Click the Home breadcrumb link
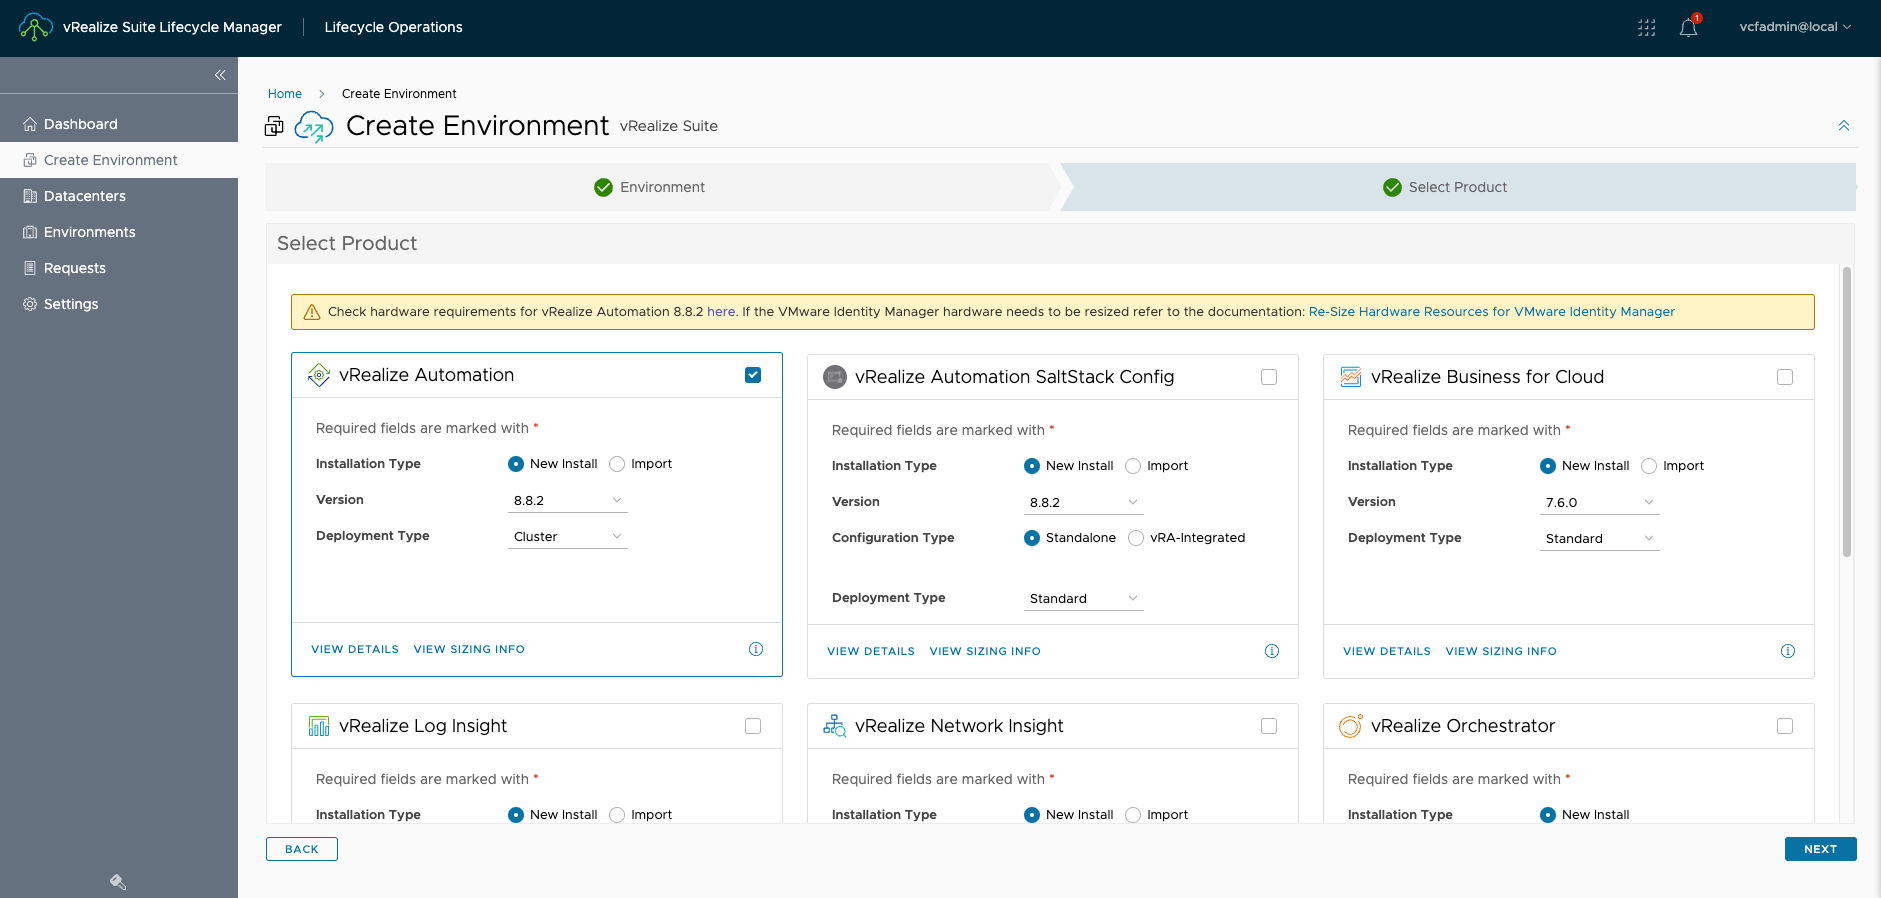 (285, 94)
